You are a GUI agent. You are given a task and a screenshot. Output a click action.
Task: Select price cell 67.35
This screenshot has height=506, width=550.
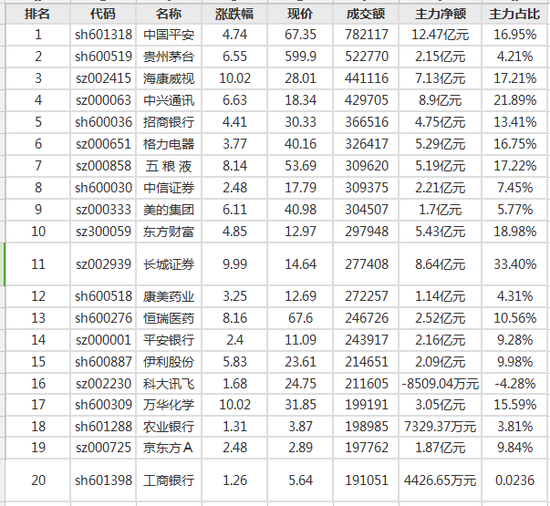300,35
